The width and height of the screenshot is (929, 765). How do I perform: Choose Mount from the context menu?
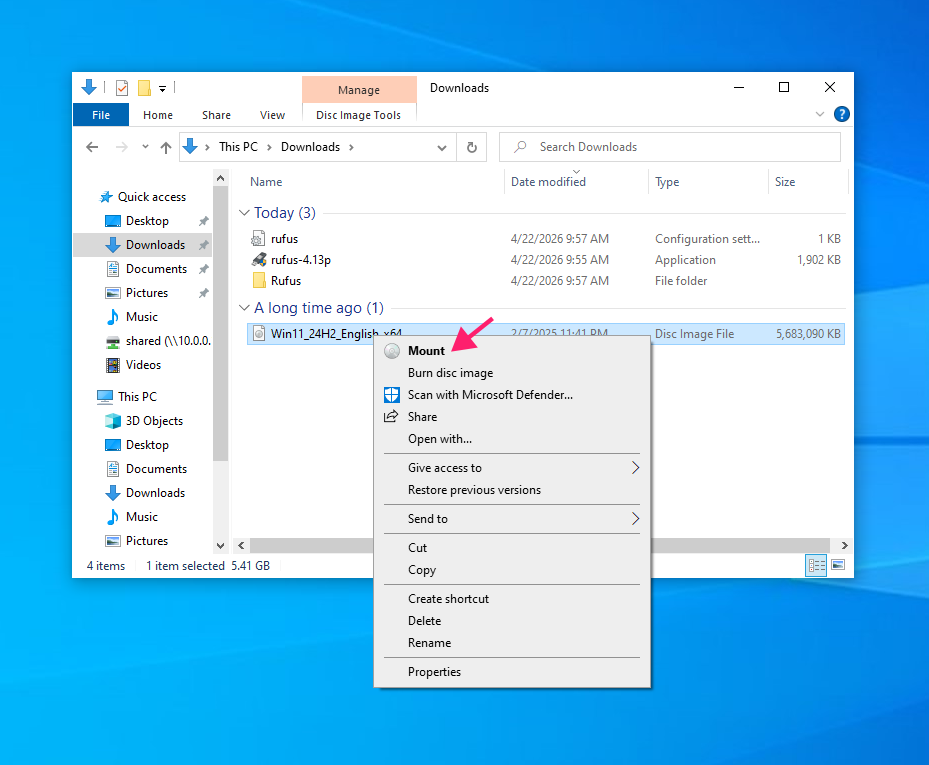click(512, 351)
